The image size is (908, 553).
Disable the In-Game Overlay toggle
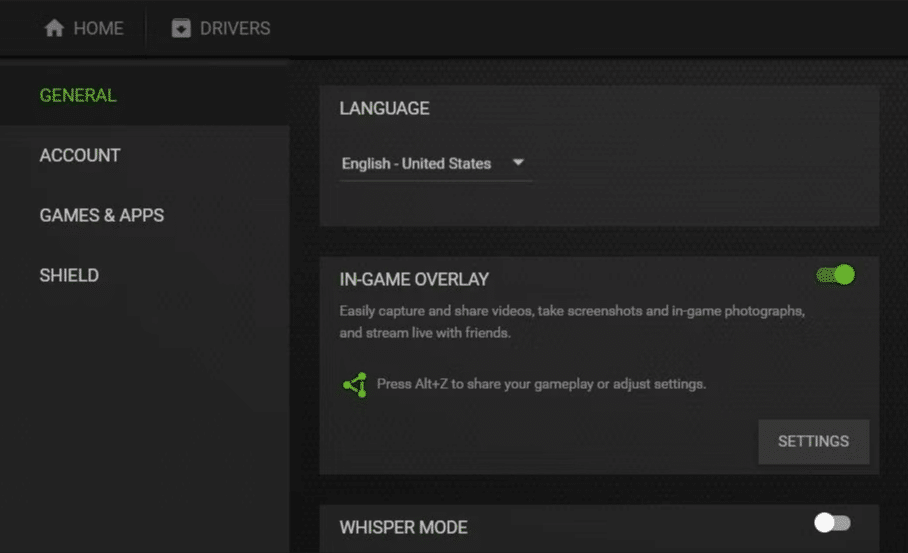pyautogui.click(x=835, y=274)
